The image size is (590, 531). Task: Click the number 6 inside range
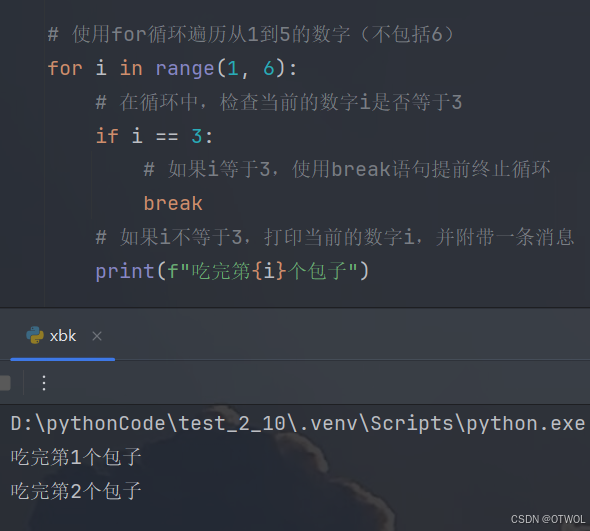pyautogui.click(x=269, y=68)
